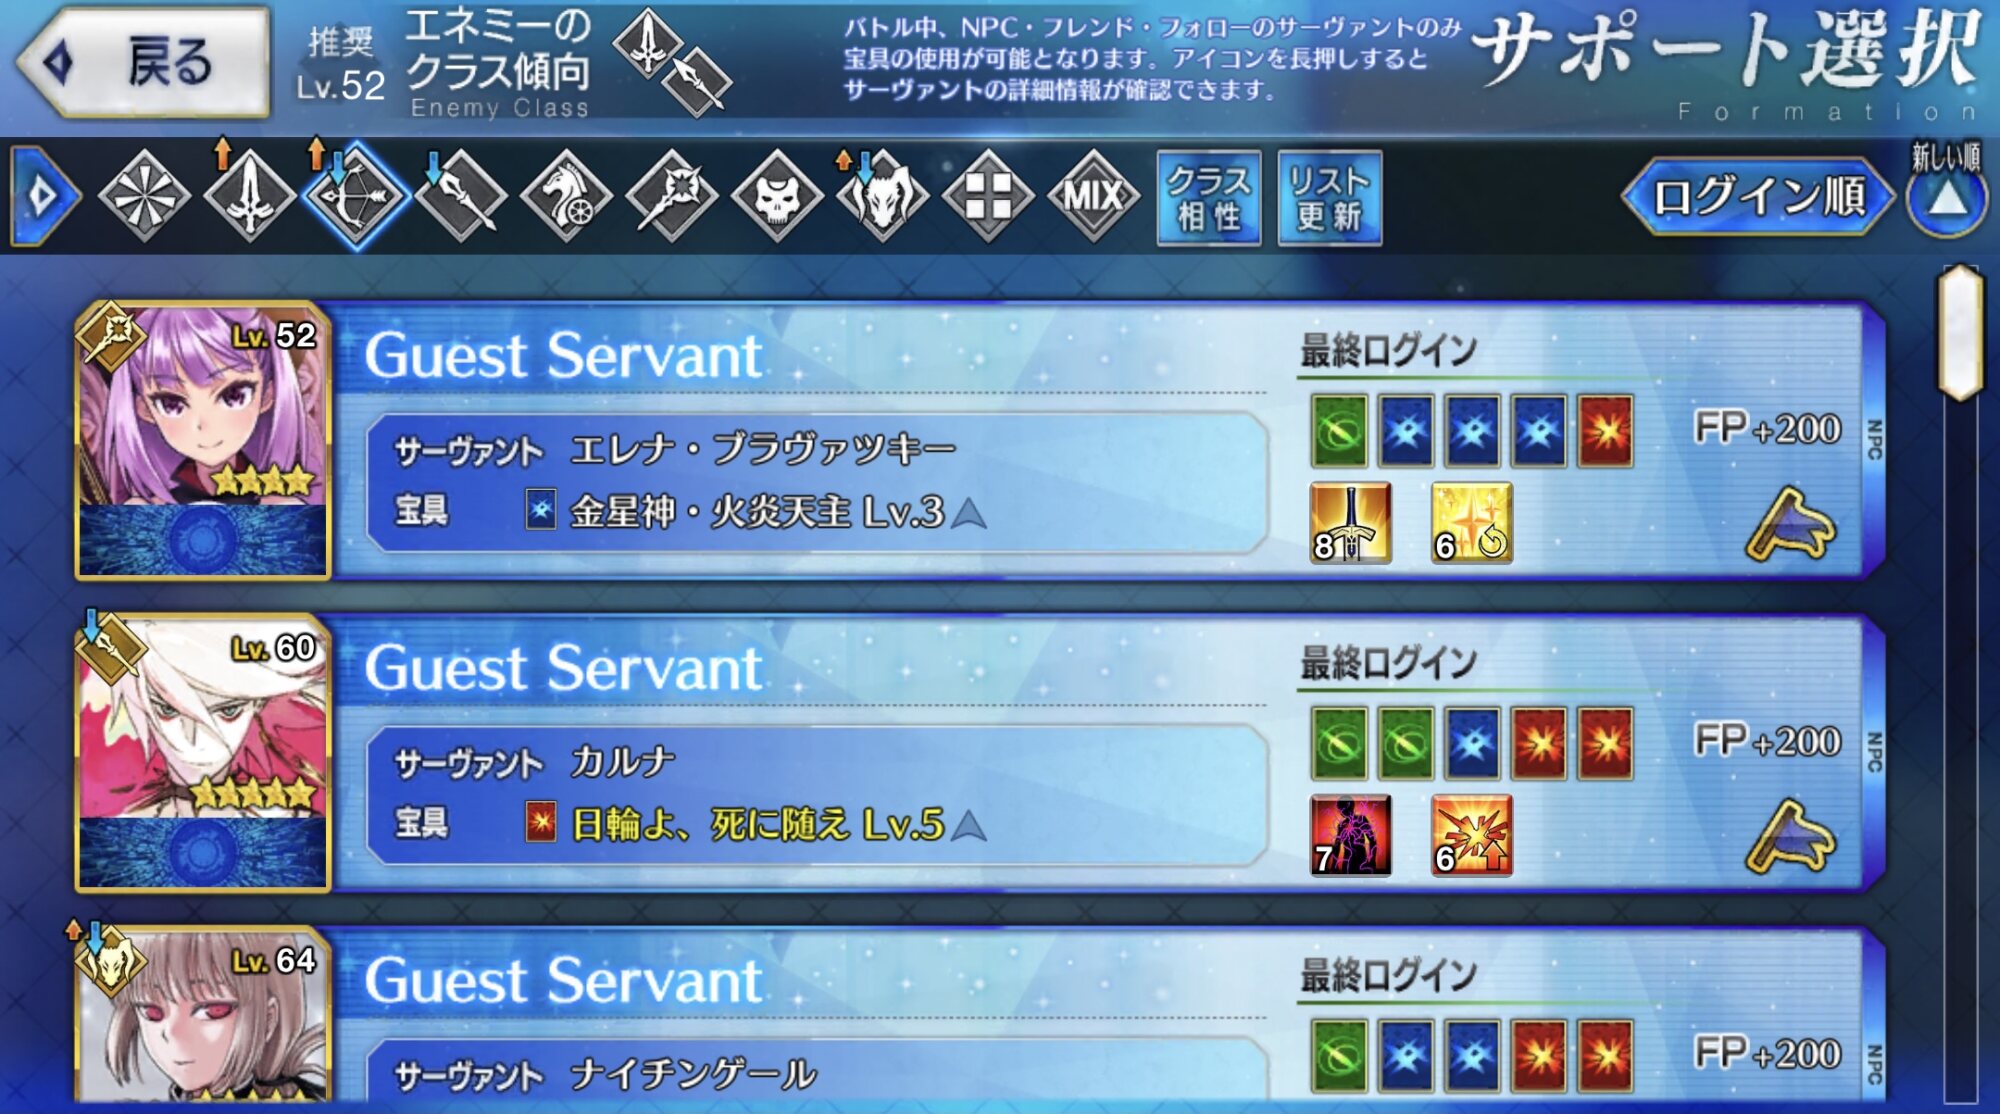
Task: Click the support list scrollbar handle
Action: click(1960, 333)
